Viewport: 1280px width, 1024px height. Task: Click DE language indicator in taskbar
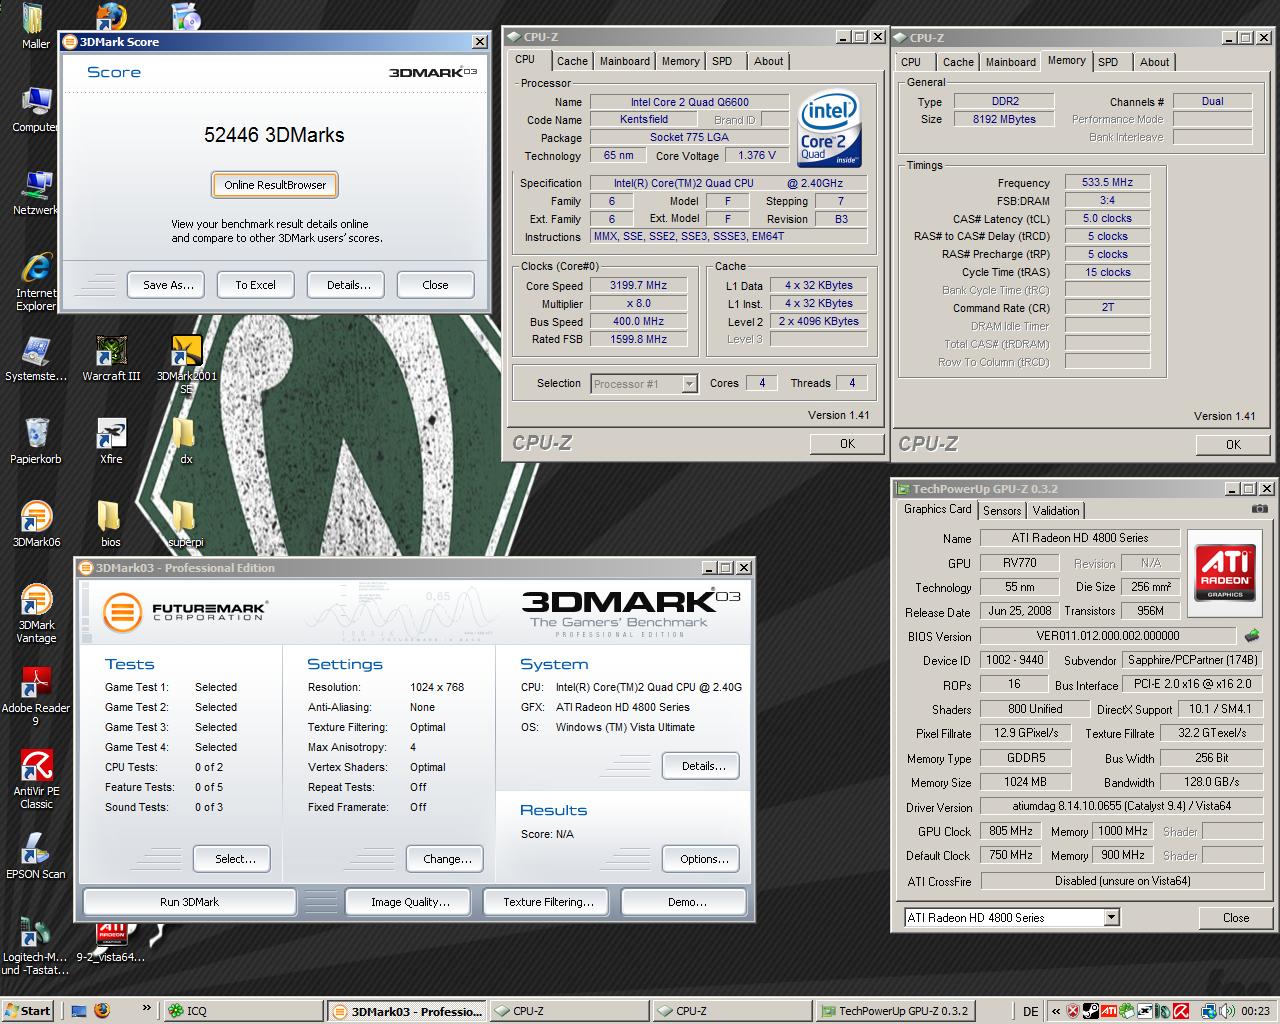(1031, 1011)
